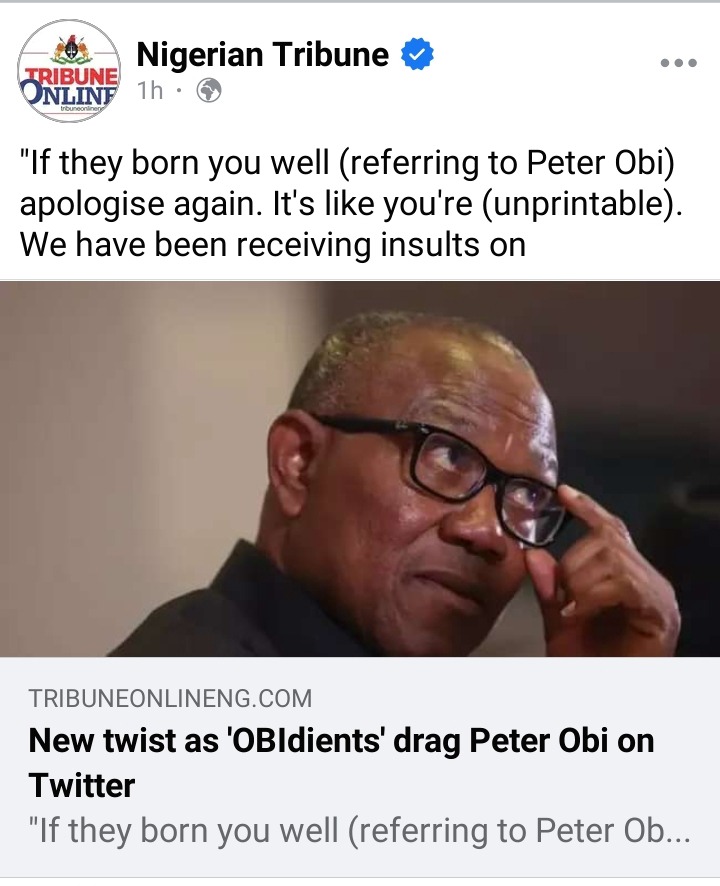Click the blue ONLINE text in the profile logo
This screenshot has height=886, width=720.
(69, 93)
